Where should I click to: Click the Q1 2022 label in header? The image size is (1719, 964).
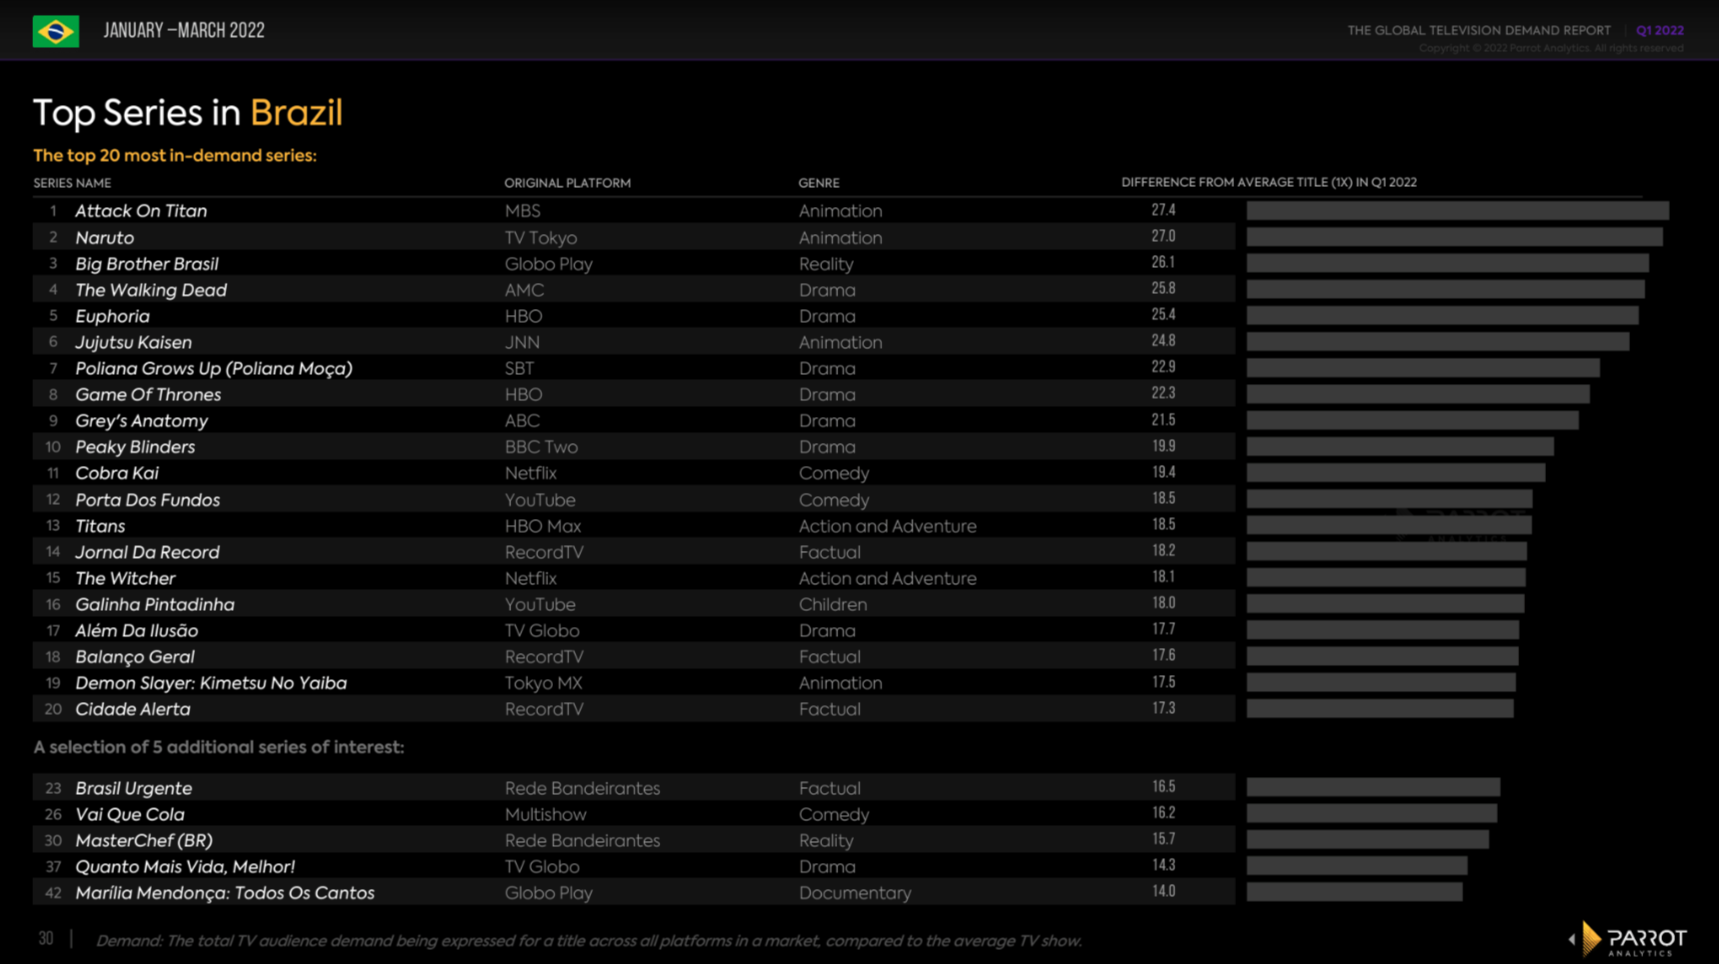(x=1660, y=30)
